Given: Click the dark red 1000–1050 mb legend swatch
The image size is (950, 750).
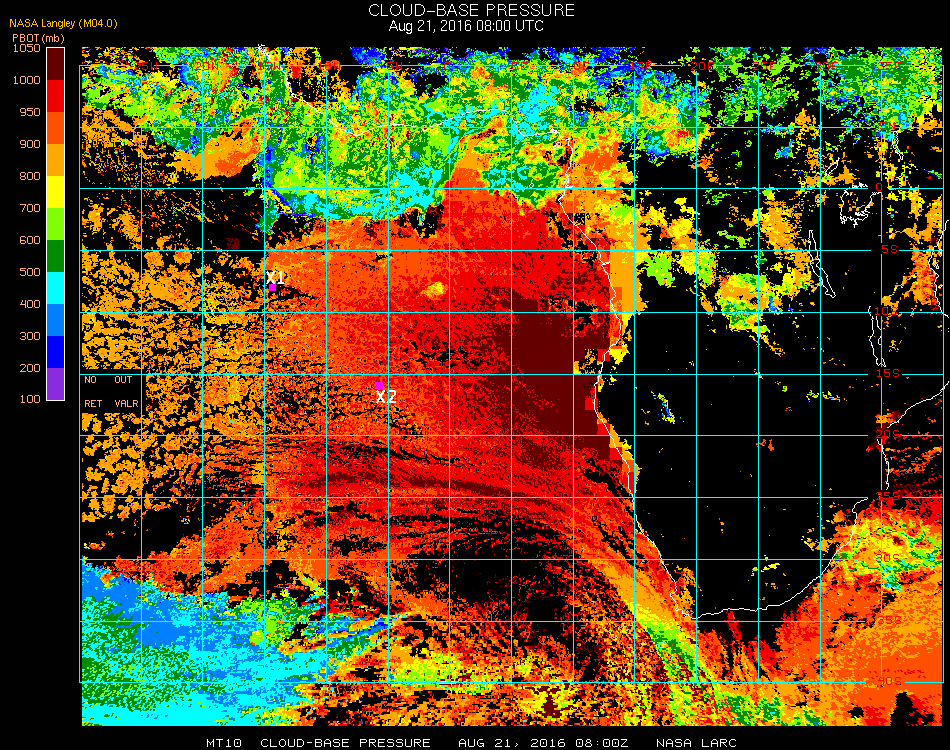Looking at the screenshot, I should [55, 64].
